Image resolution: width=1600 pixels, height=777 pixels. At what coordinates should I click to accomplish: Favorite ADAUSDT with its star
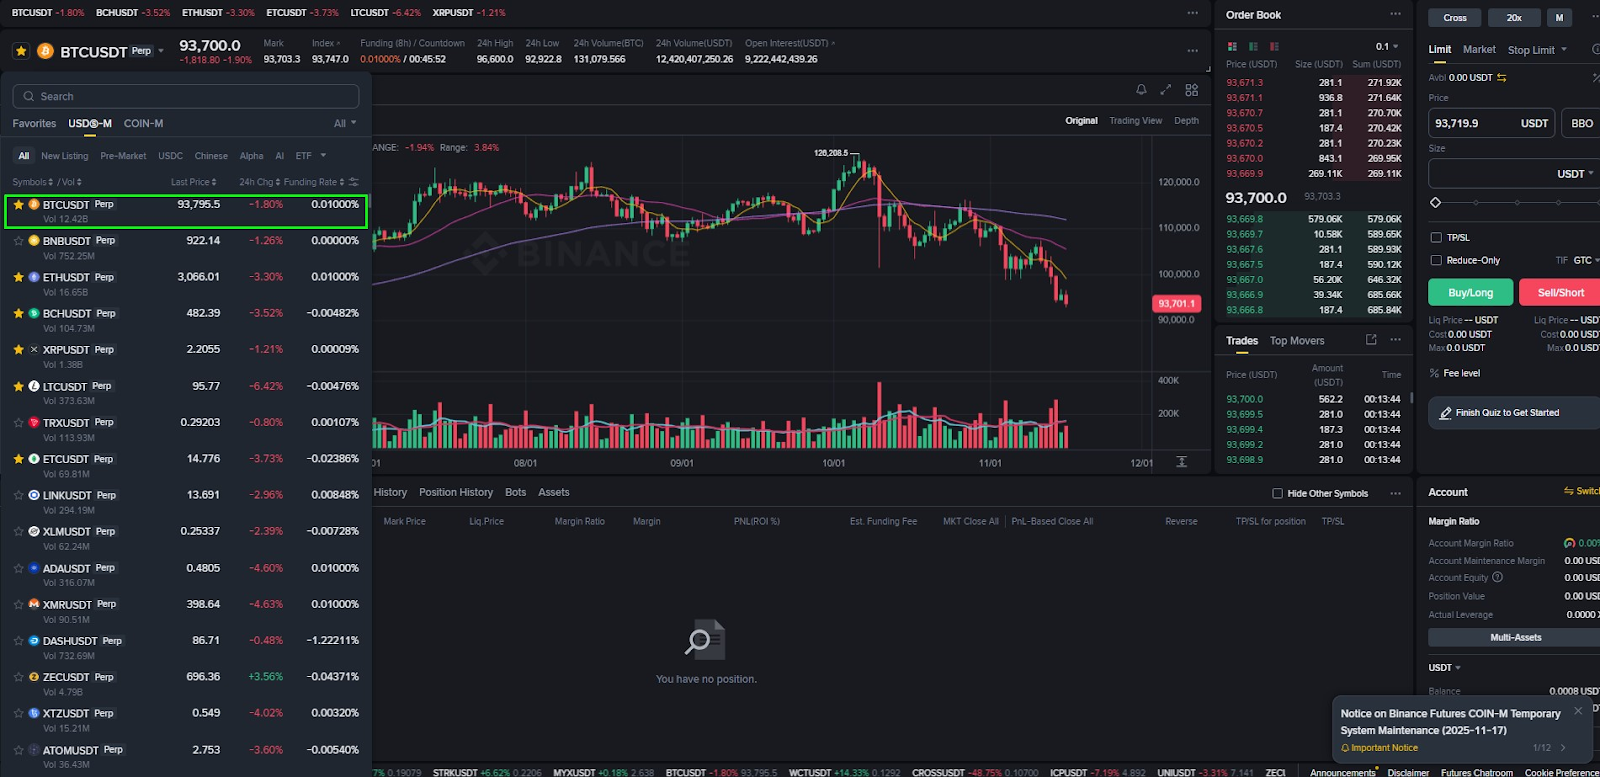click(19, 568)
